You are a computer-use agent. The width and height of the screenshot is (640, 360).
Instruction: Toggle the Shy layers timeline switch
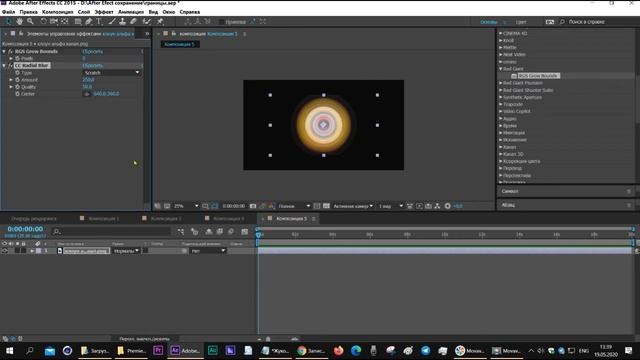point(209,231)
